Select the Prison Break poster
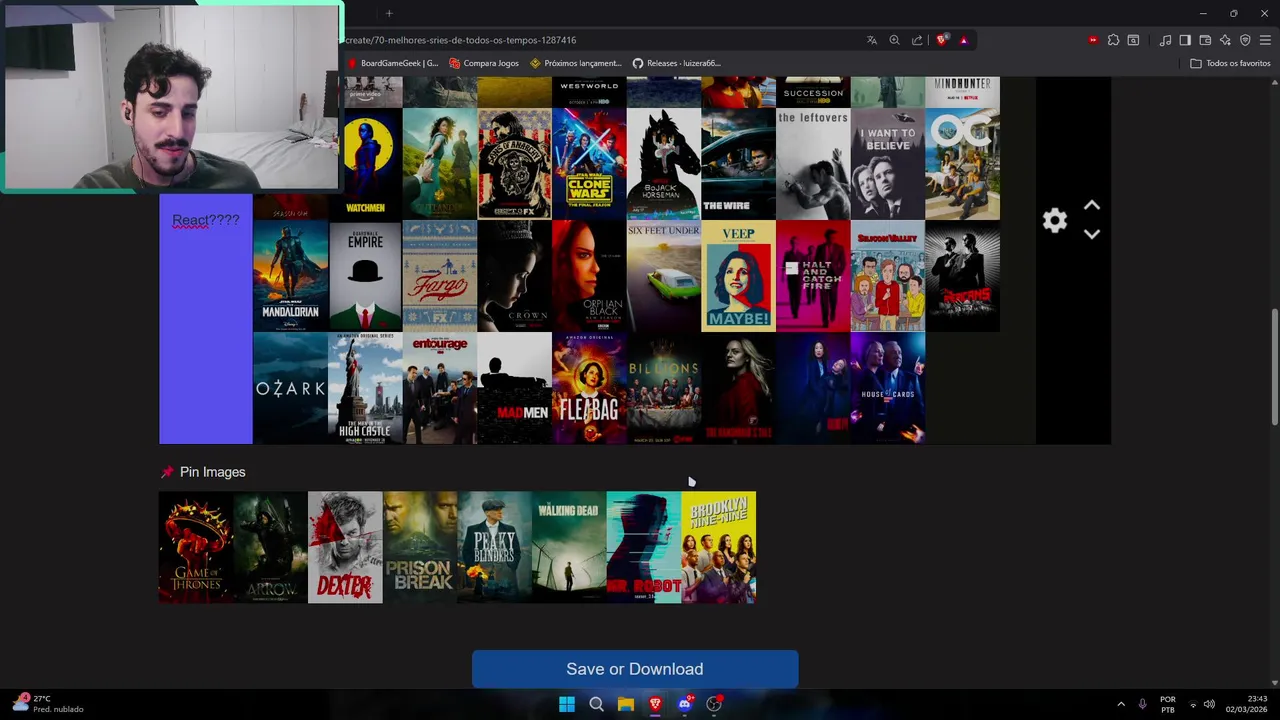The height and width of the screenshot is (720, 1280). pyautogui.click(x=420, y=547)
